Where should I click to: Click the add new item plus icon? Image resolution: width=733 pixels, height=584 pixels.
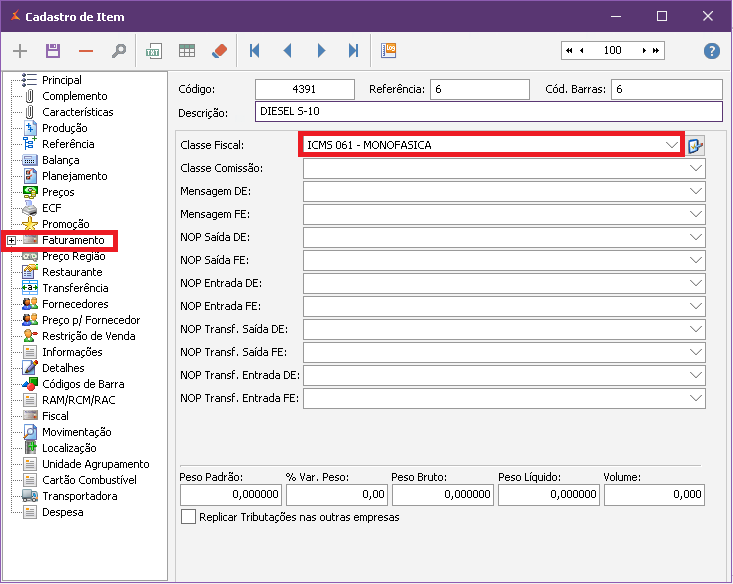[20, 51]
